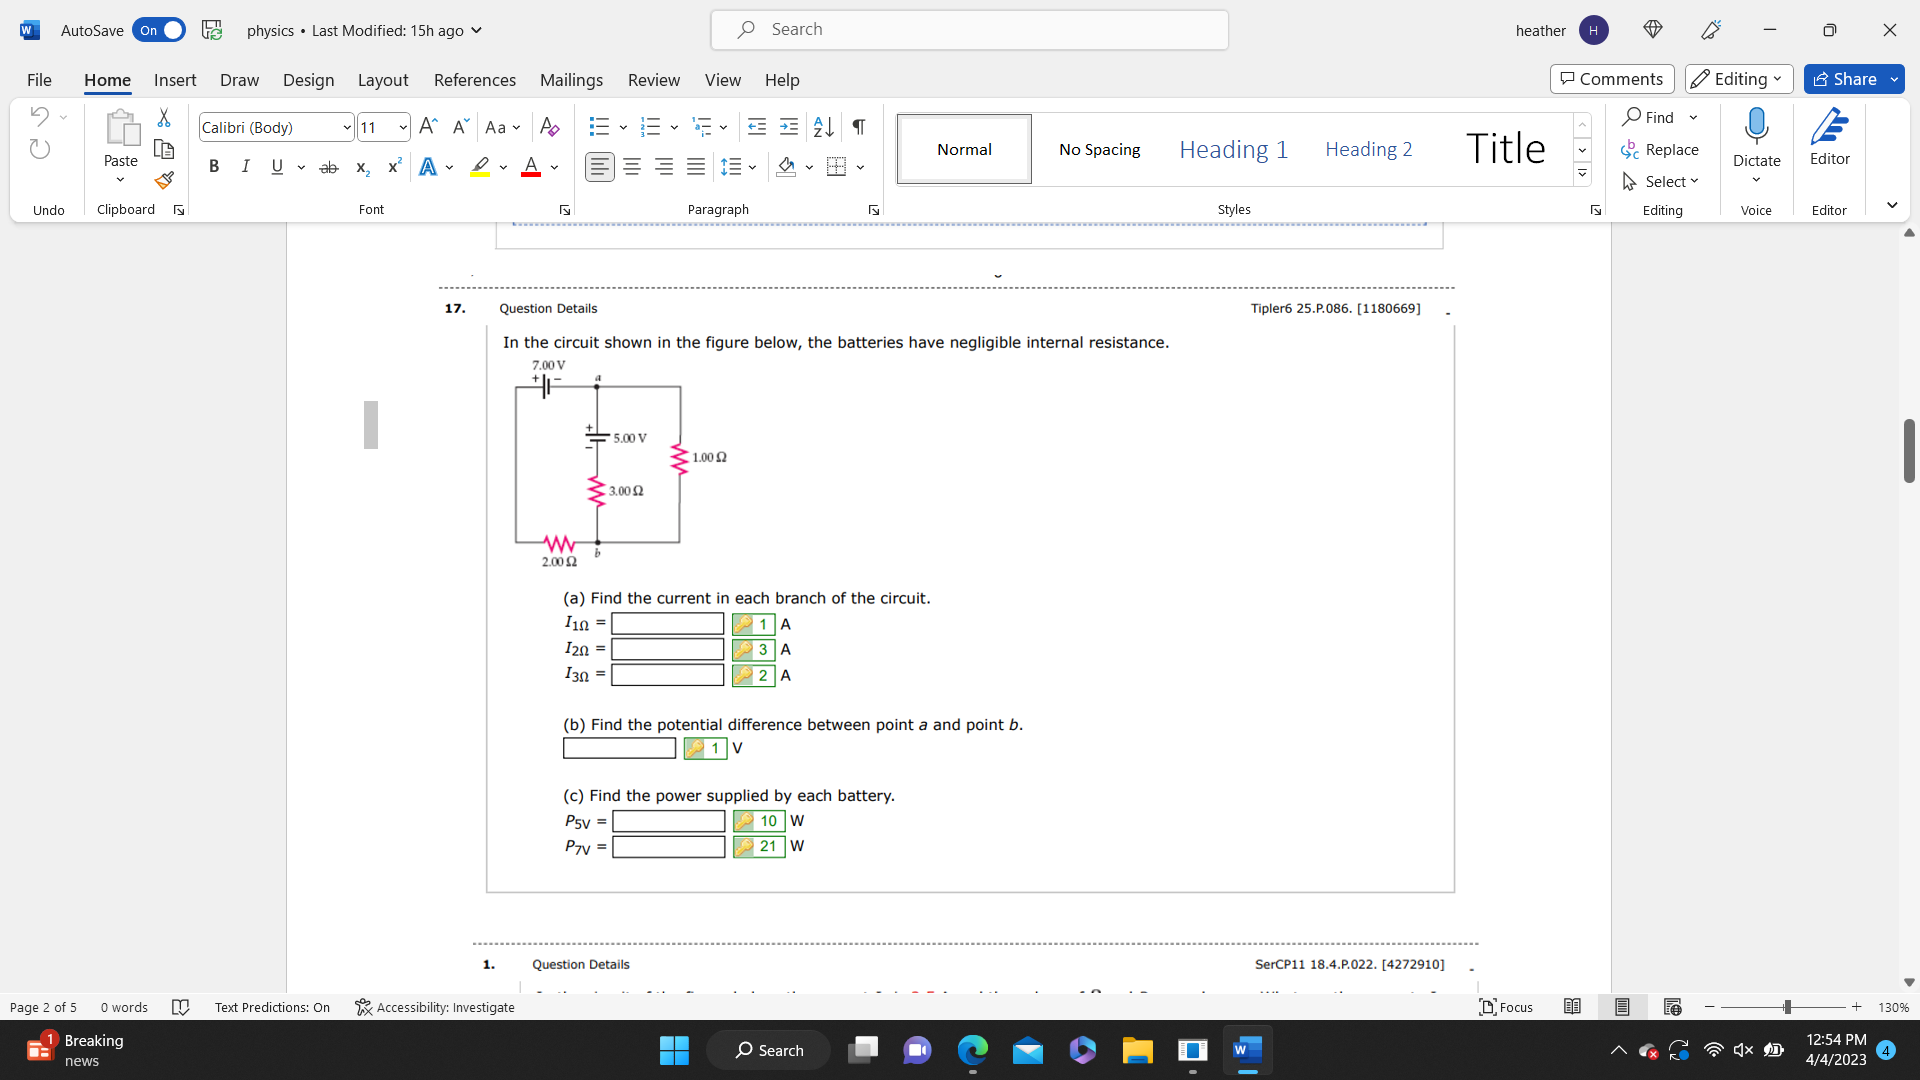Switch to Read Mode in status bar
The image size is (1920, 1080).
1572,1007
